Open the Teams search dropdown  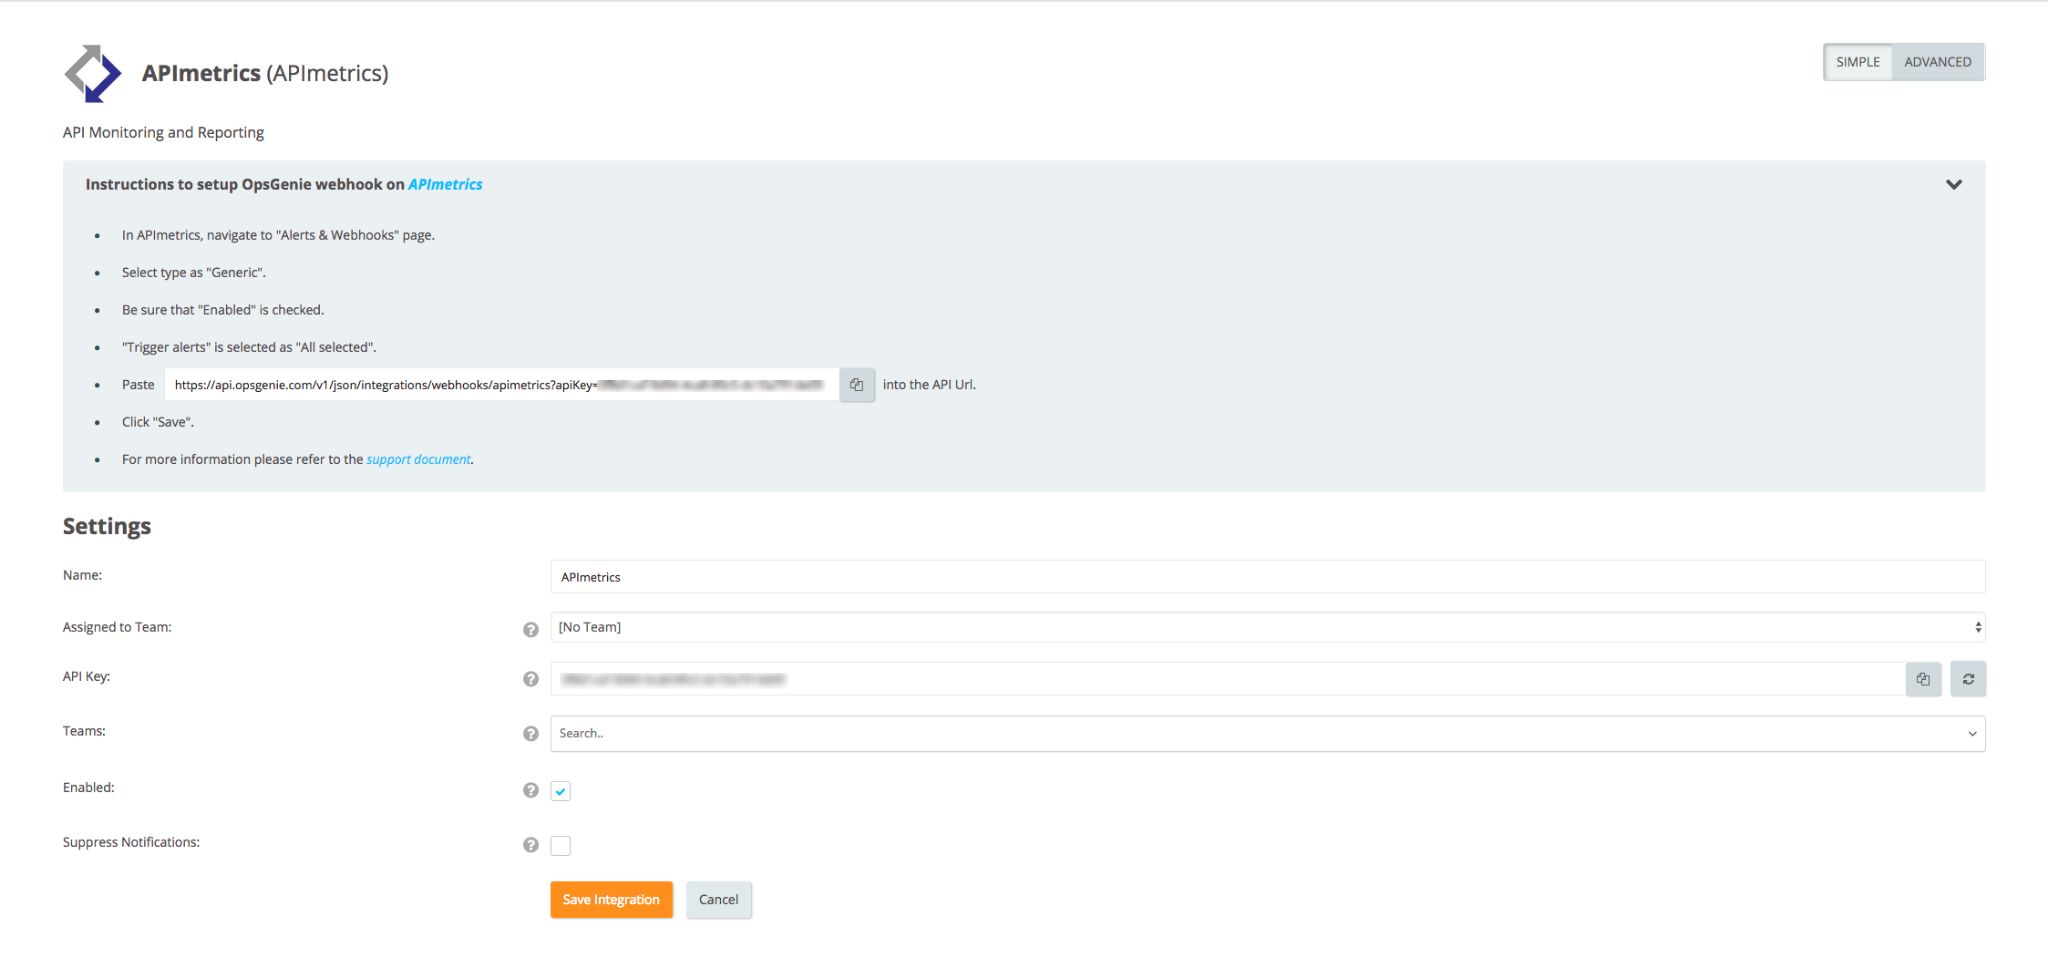[x=1268, y=734]
